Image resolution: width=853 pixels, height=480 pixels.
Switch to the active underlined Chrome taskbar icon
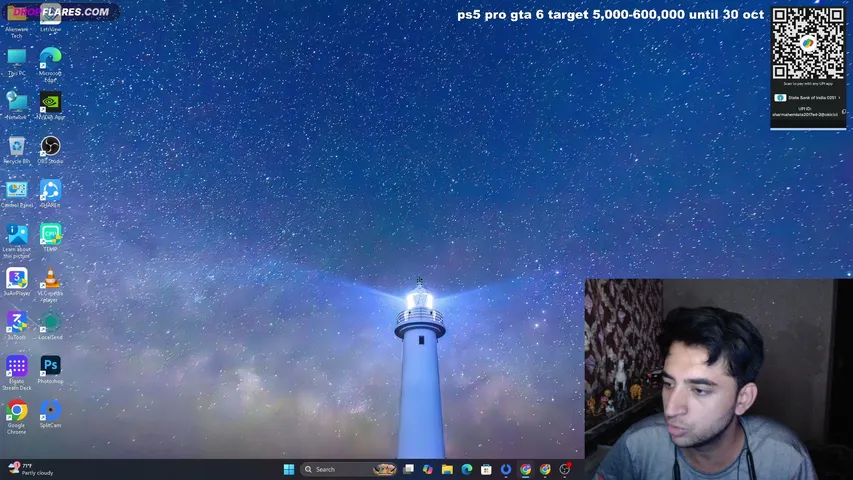526,469
